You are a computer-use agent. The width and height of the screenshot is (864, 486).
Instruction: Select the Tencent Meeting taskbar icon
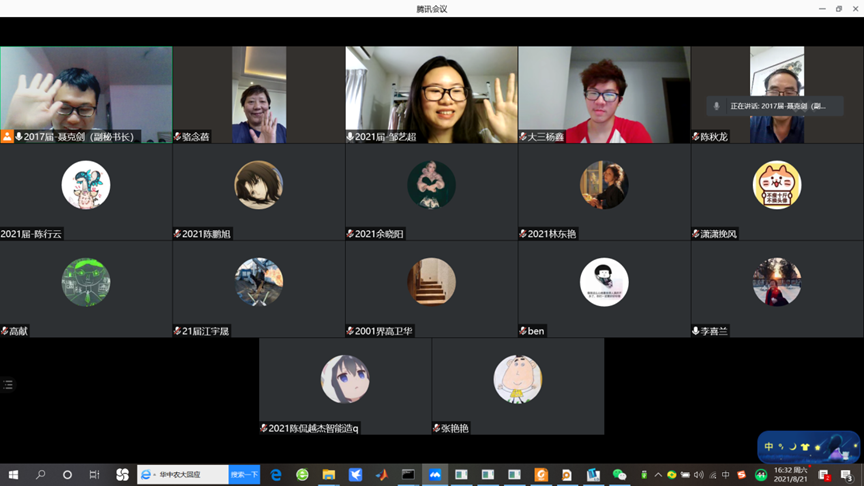(435, 475)
